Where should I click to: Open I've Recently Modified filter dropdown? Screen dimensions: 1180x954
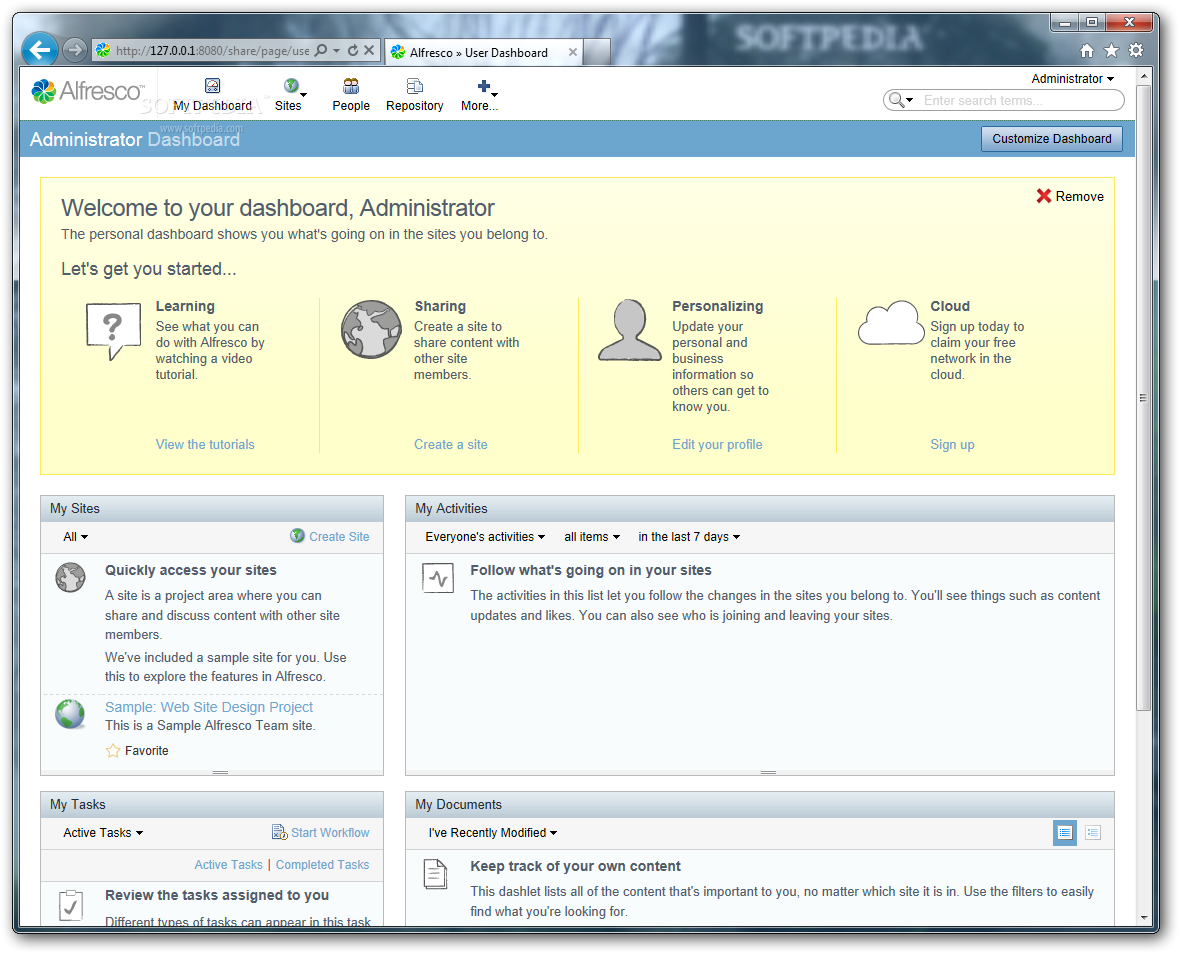(493, 833)
